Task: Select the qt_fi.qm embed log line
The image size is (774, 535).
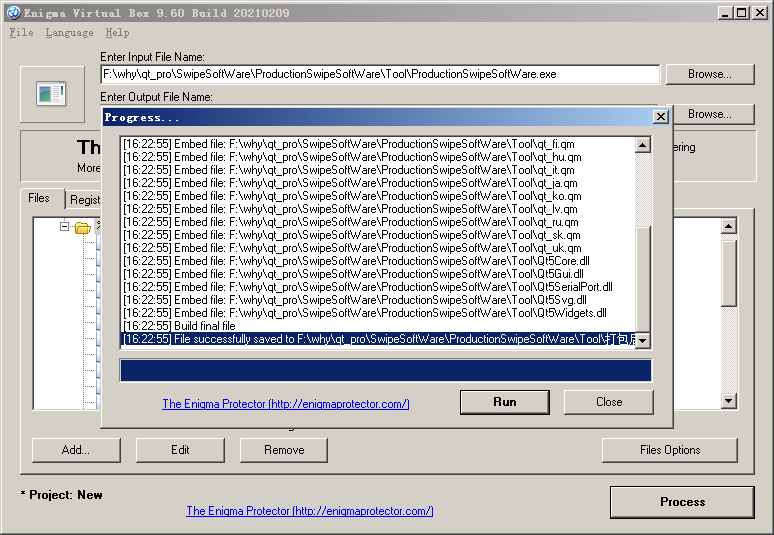Action: pyautogui.click(x=378, y=144)
